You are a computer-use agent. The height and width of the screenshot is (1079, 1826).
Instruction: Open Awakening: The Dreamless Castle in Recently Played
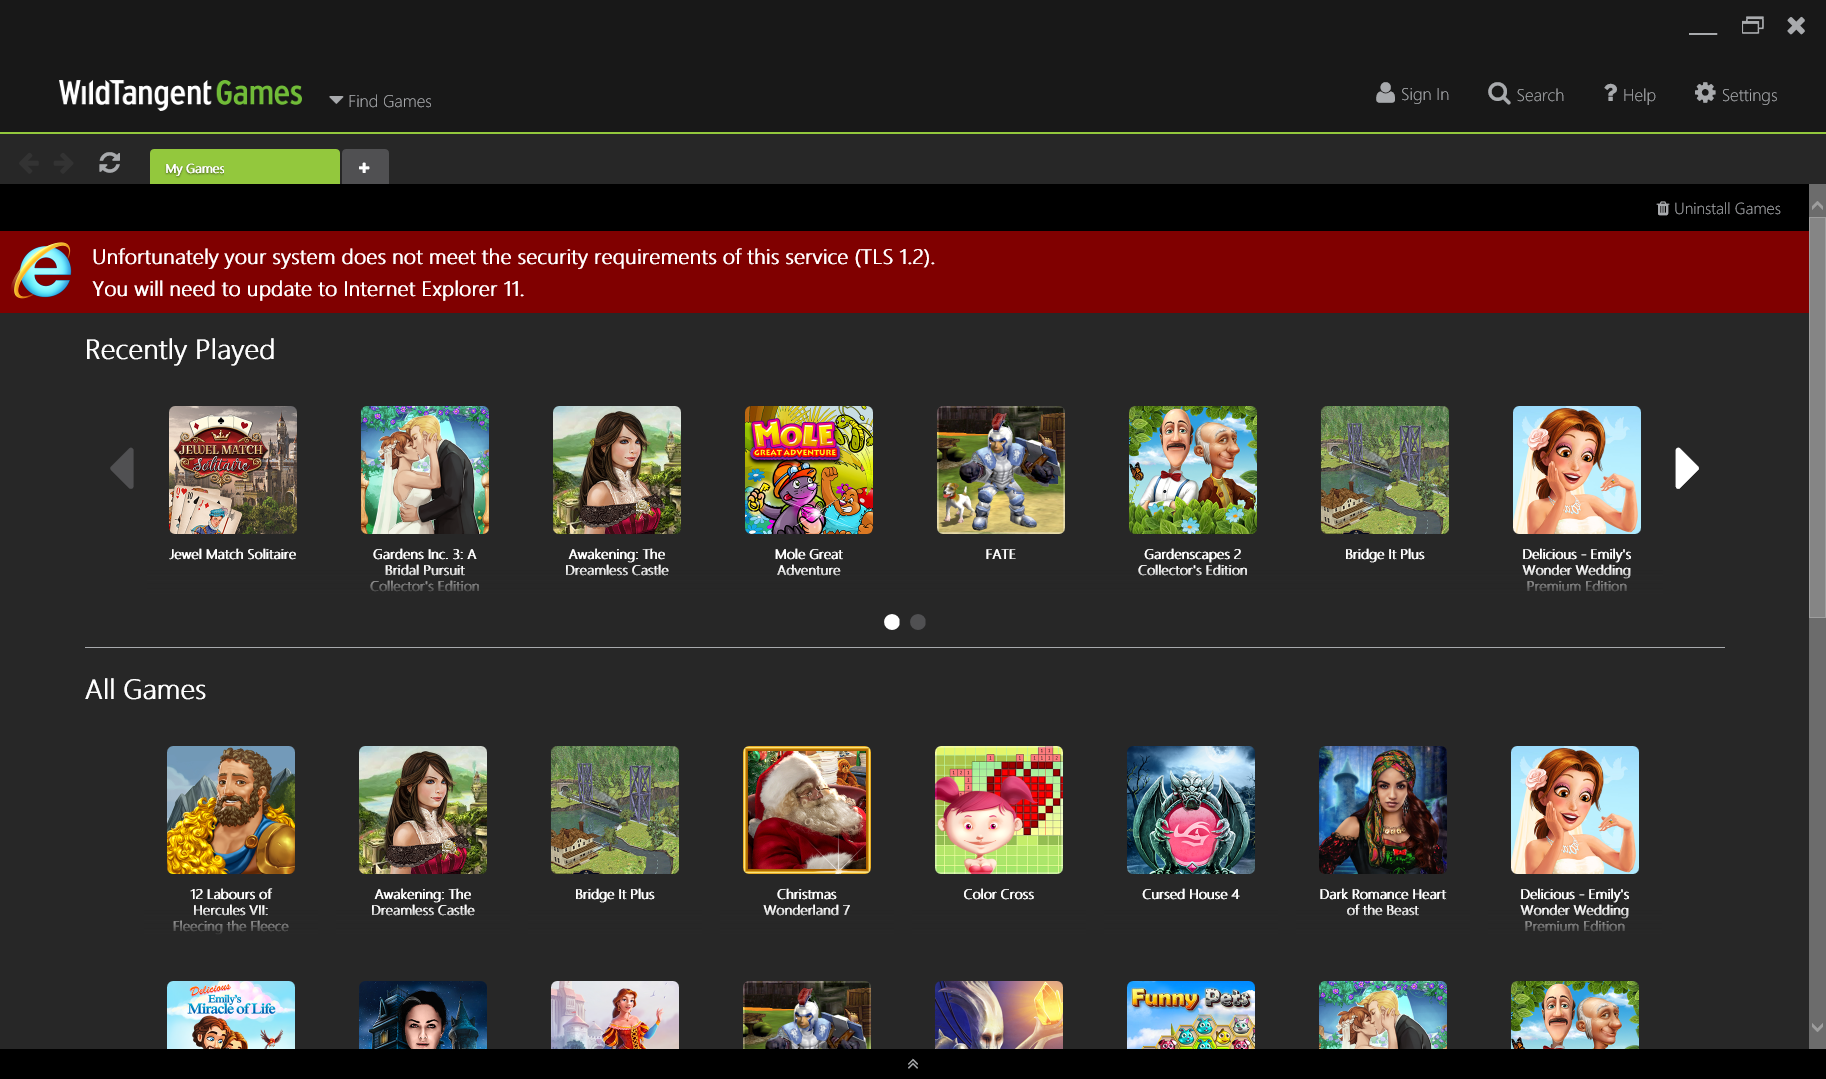[x=617, y=470]
